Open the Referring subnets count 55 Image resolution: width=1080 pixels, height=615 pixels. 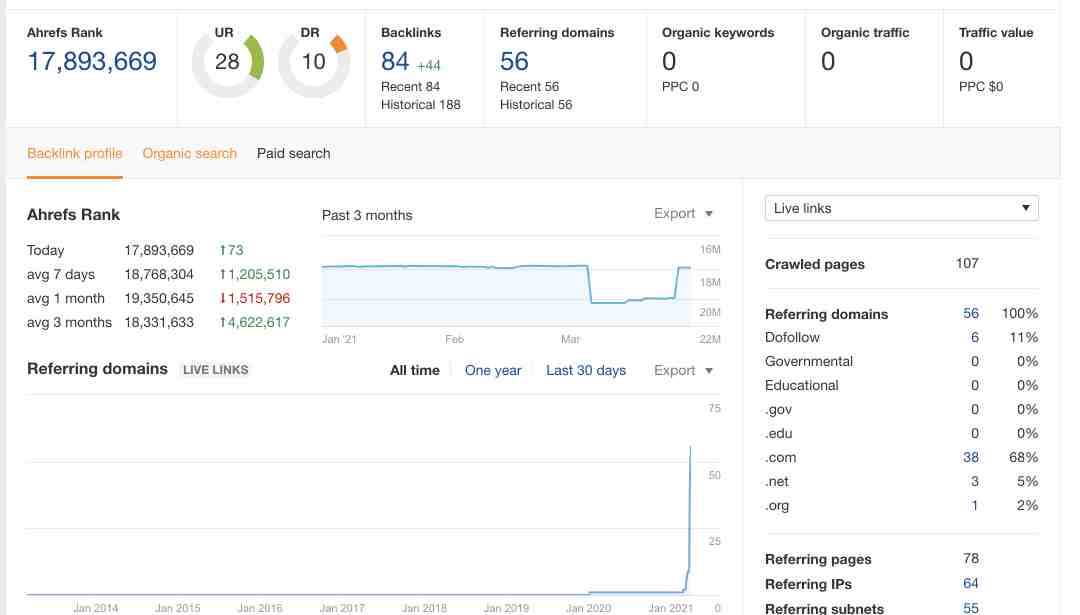click(x=970, y=608)
